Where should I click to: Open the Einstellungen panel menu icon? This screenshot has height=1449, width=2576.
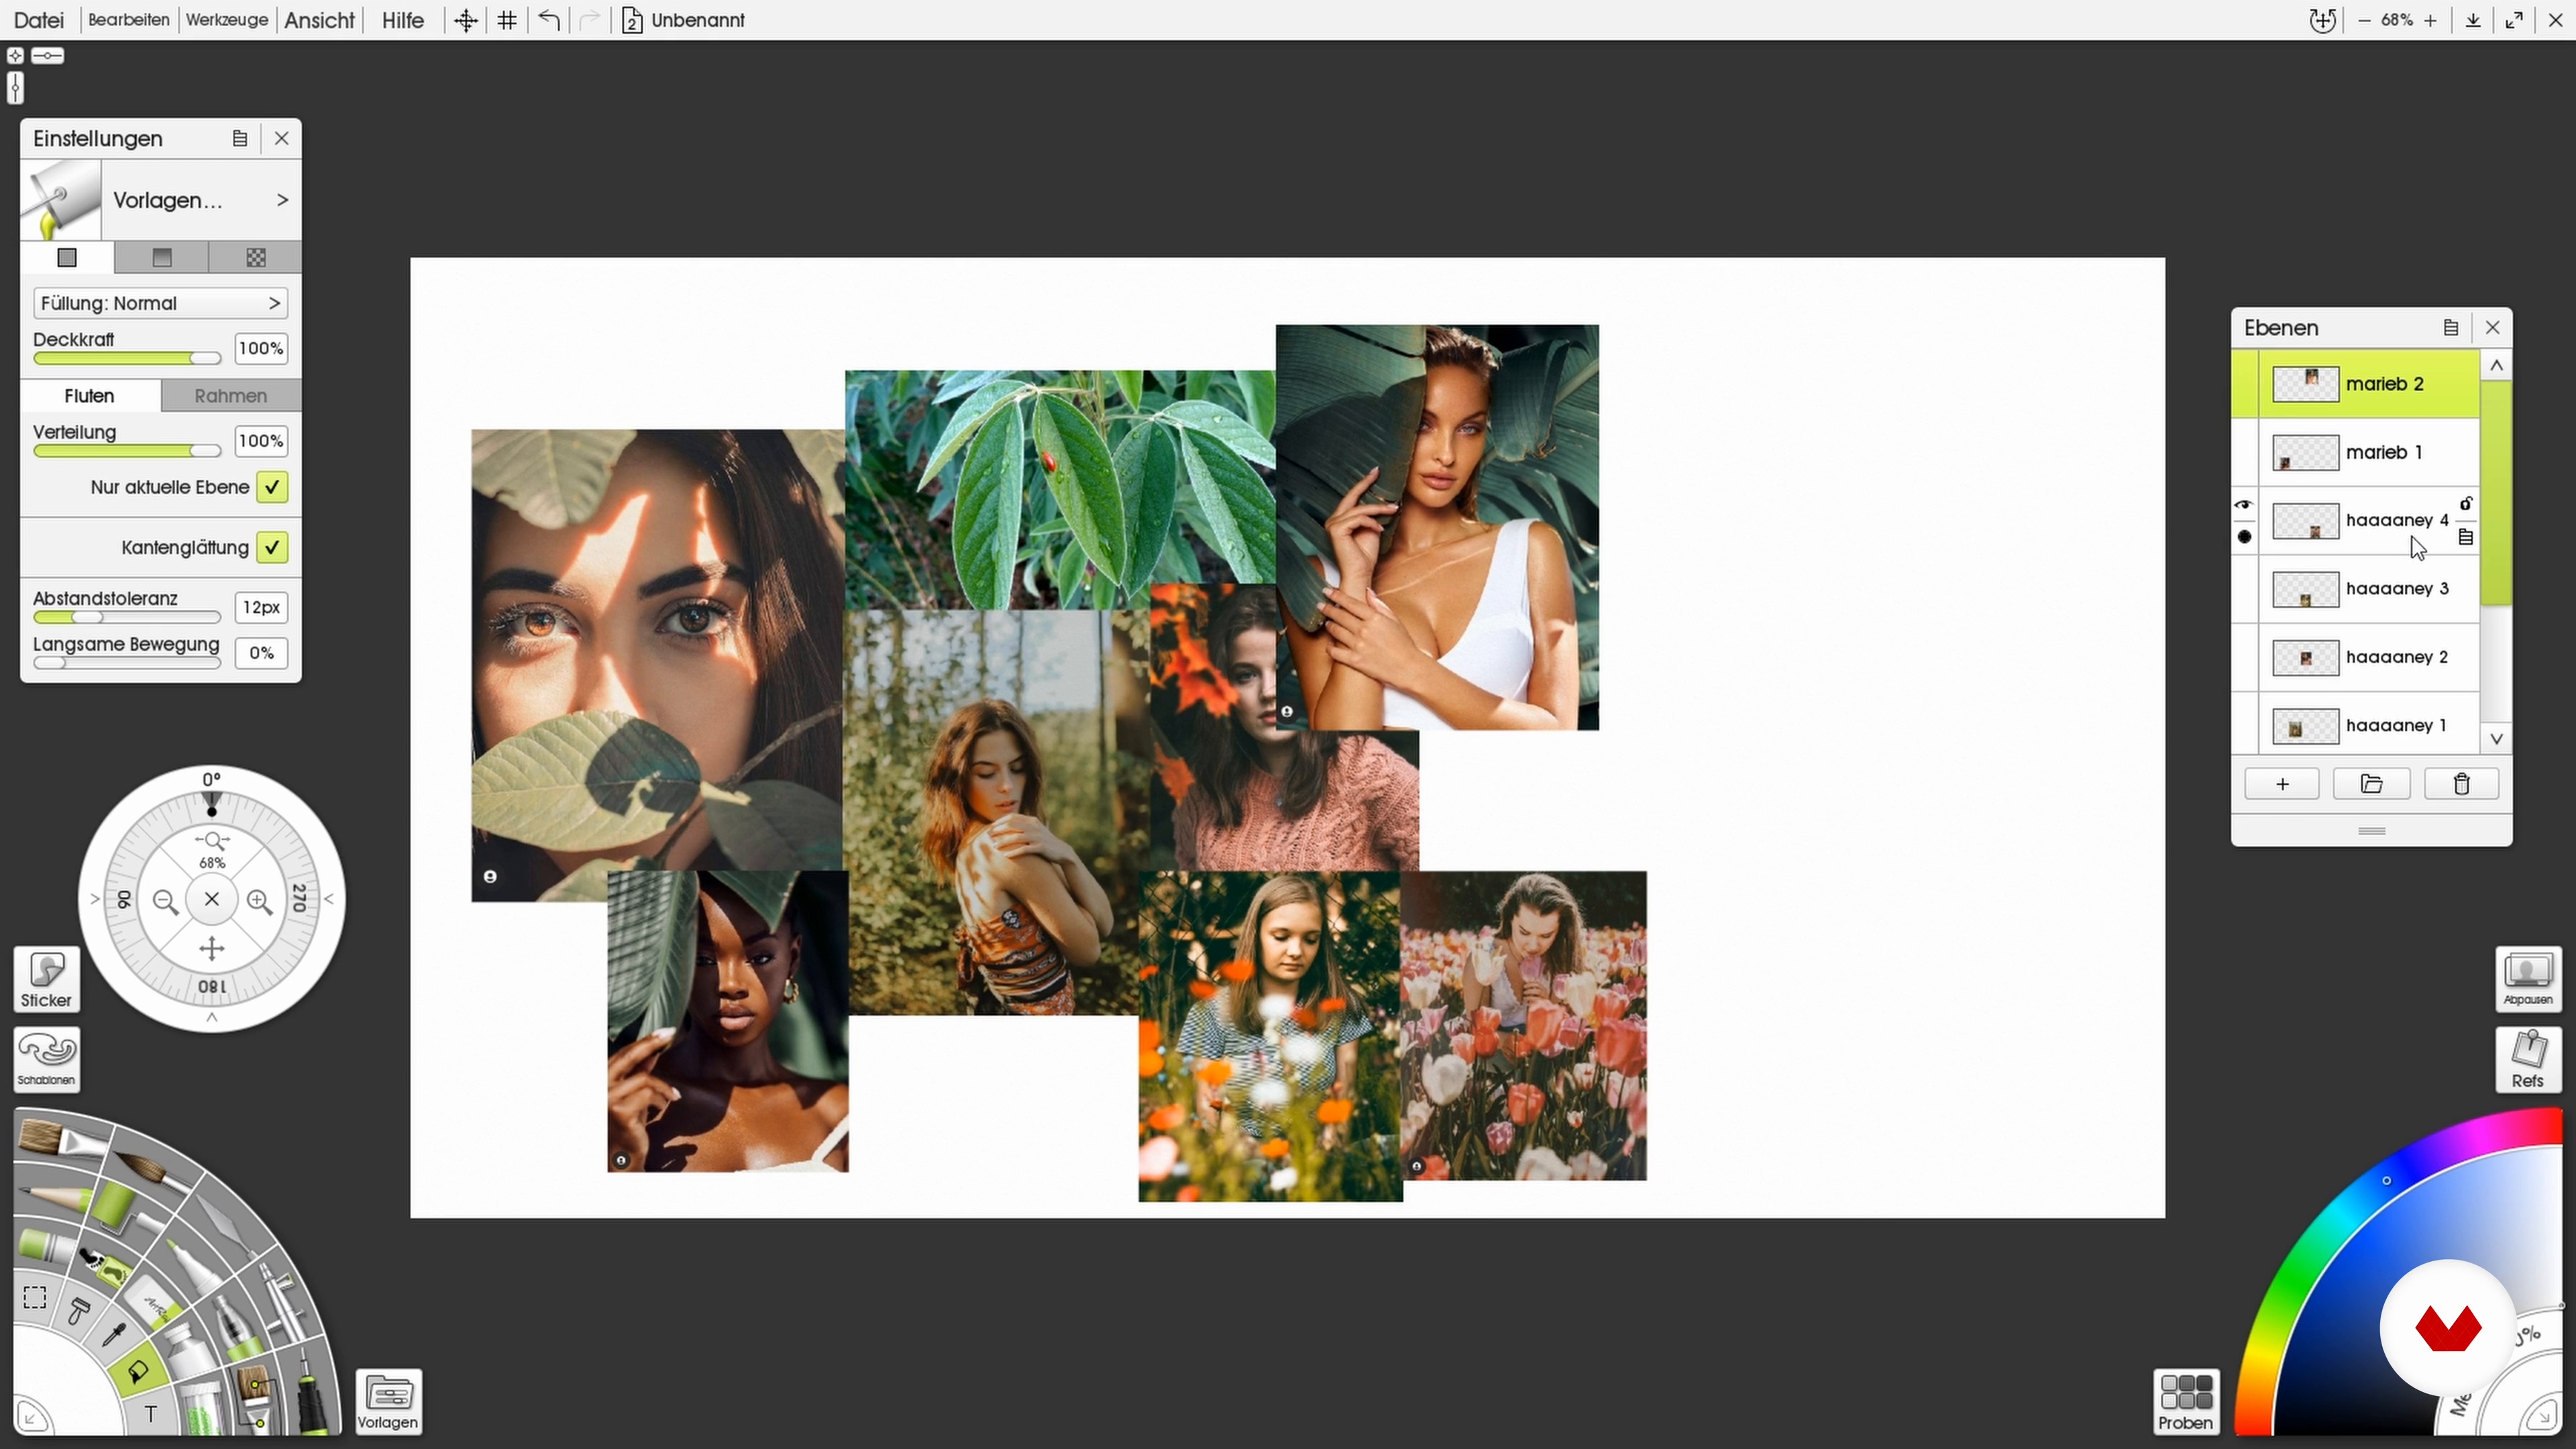(240, 138)
